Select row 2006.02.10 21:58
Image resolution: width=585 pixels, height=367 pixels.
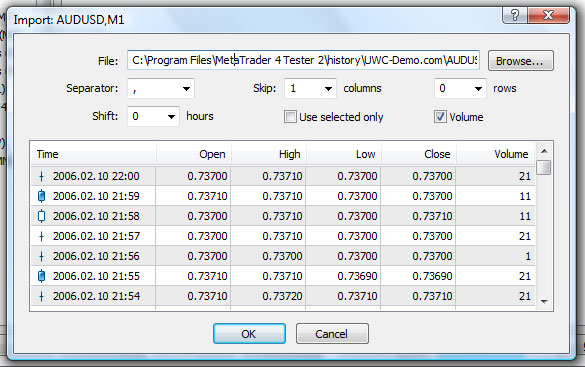pyautogui.click(x=283, y=216)
